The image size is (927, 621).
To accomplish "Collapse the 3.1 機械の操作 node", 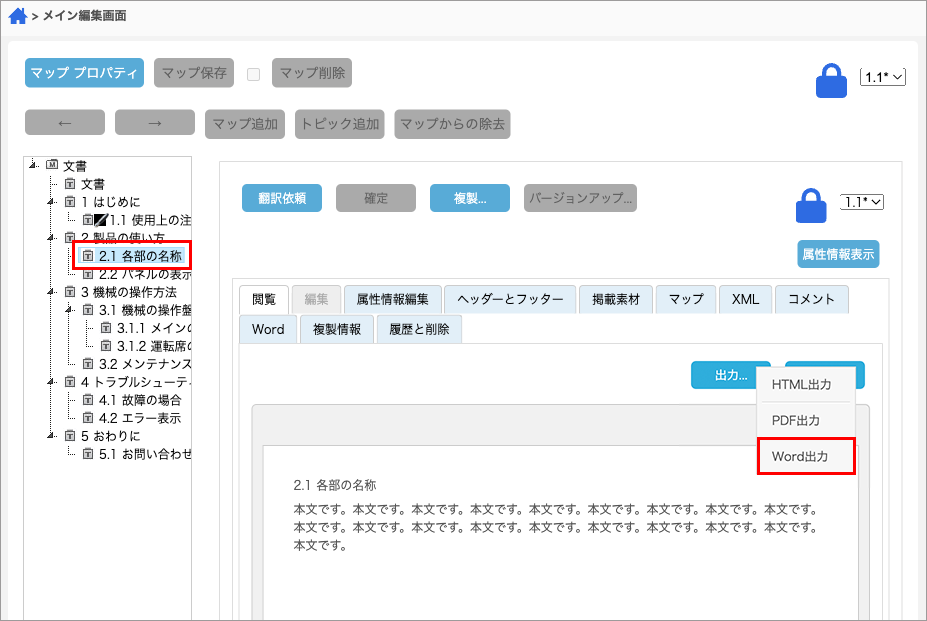I will (x=70, y=310).
